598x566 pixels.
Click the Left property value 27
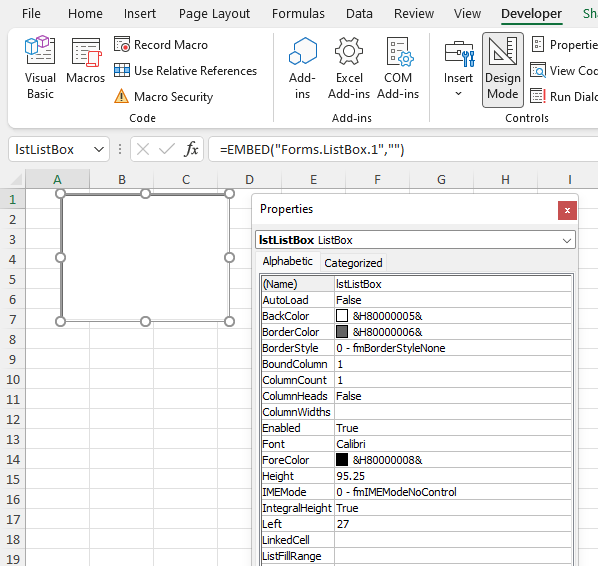[x=453, y=524]
